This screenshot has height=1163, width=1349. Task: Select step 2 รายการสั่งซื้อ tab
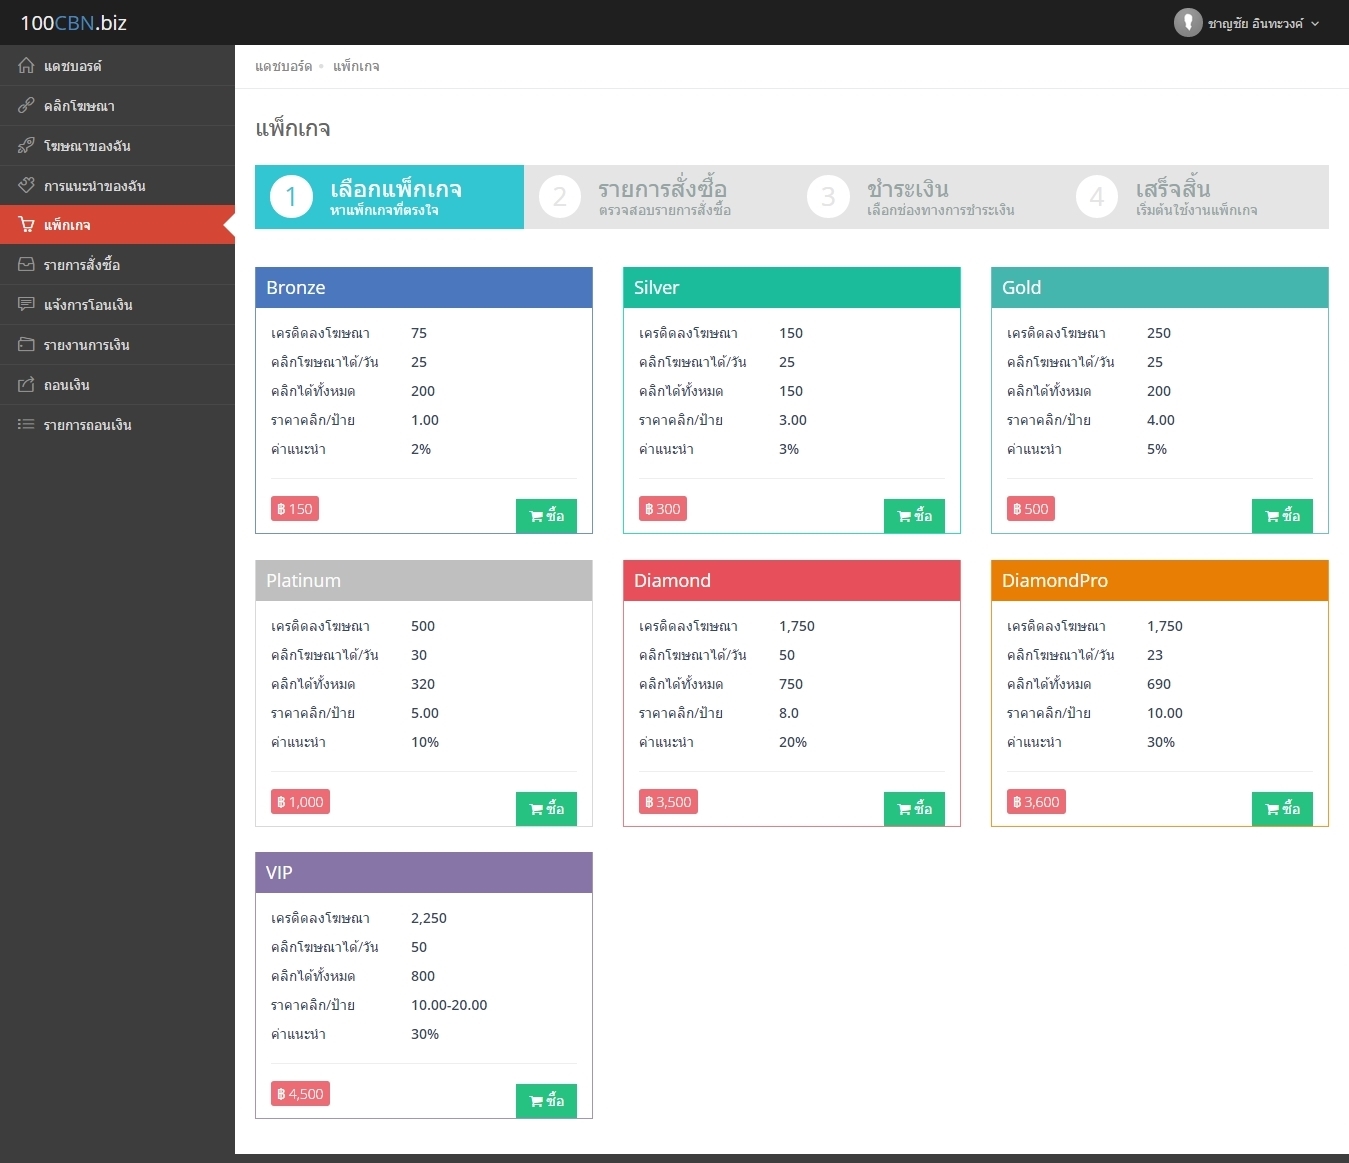pos(658,197)
